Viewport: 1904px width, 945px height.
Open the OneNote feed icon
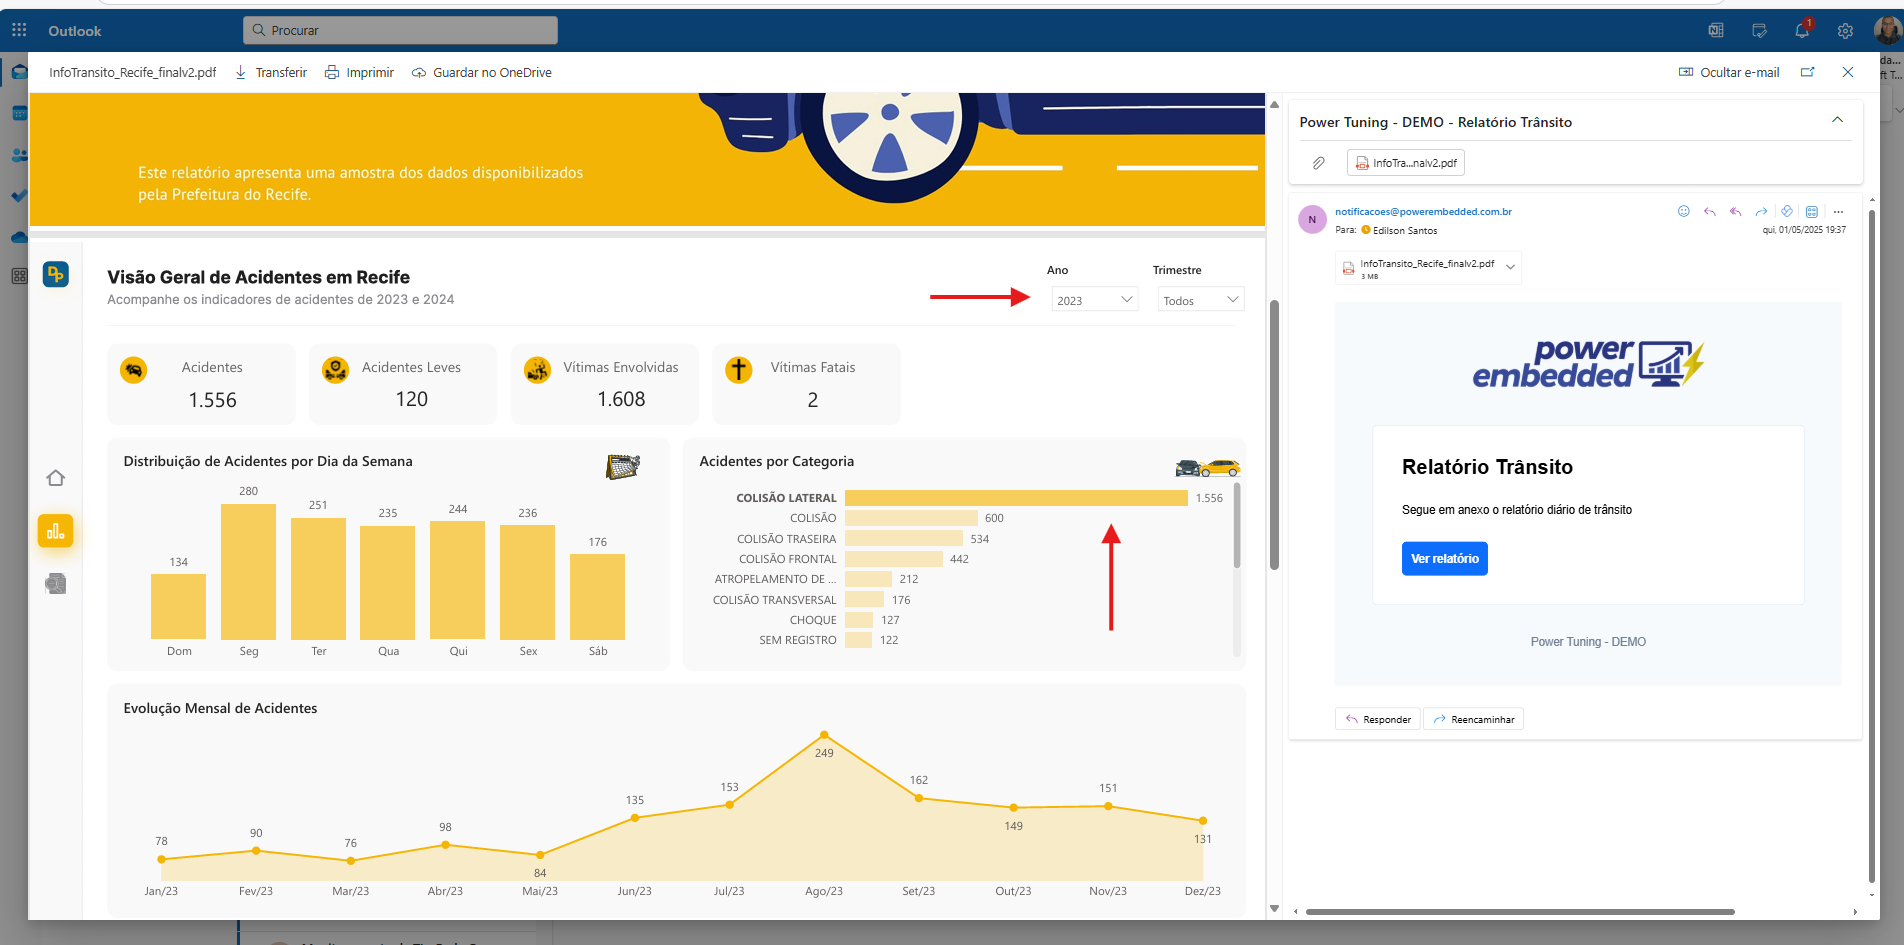[1716, 31]
